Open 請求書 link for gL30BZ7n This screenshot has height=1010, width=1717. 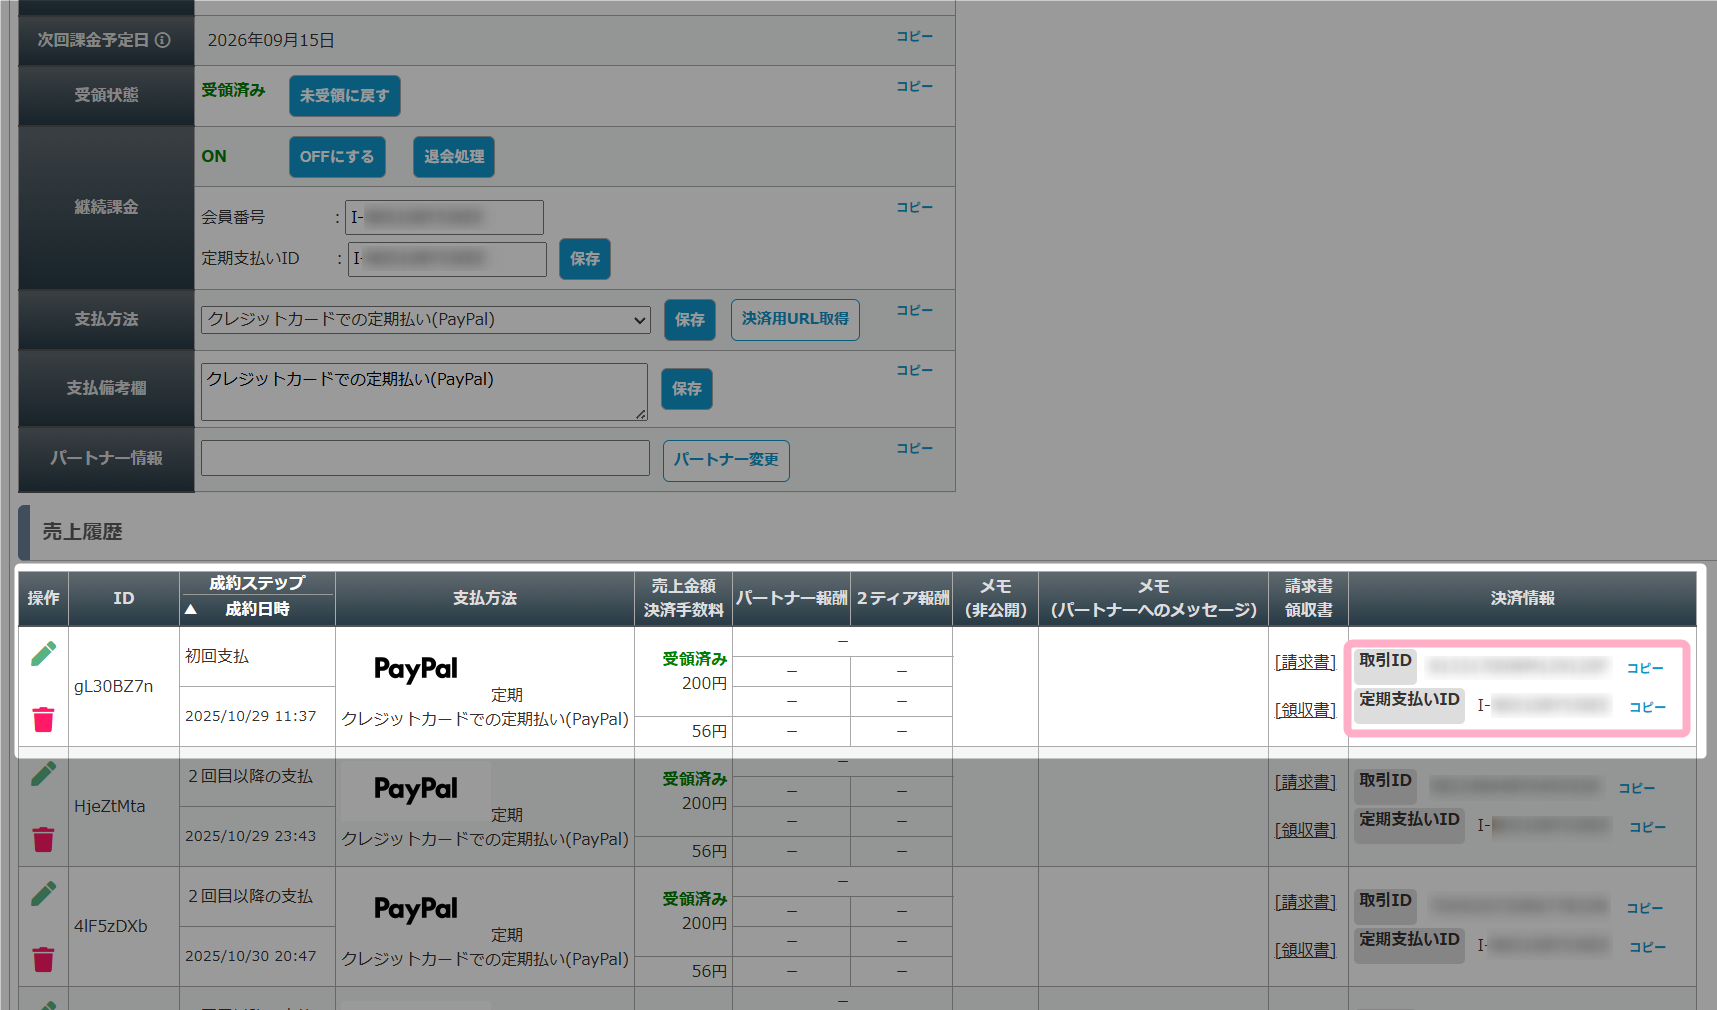[x=1305, y=662]
